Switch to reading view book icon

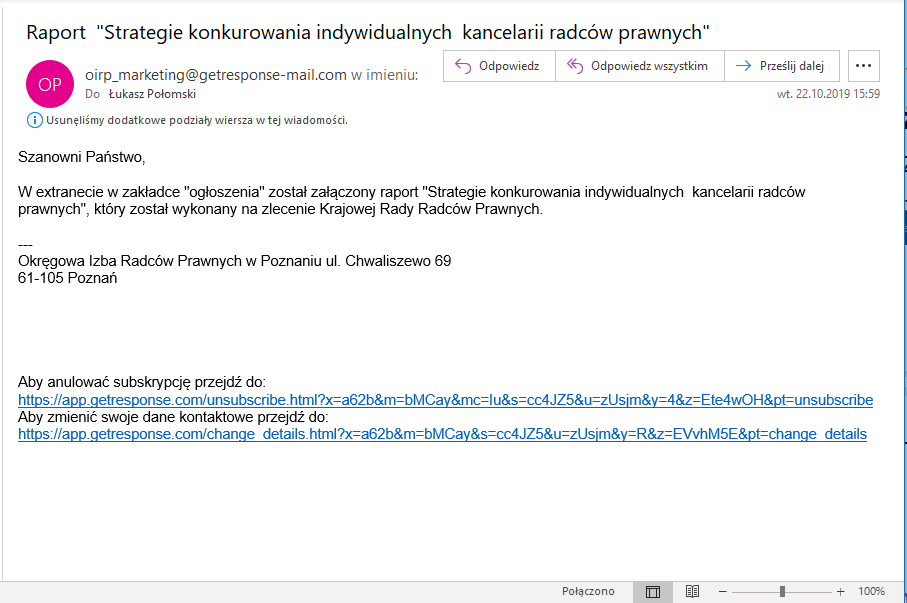coord(692,591)
